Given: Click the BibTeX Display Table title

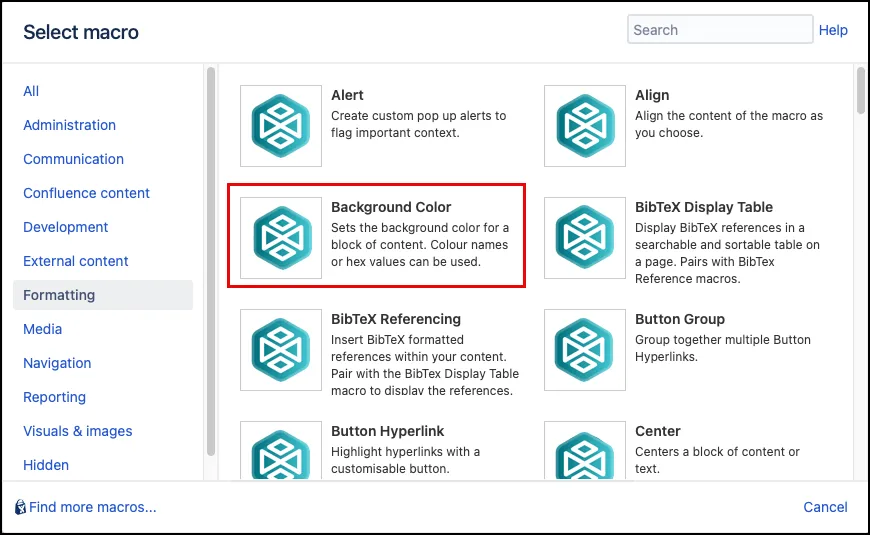Looking at the screenshot, I should (x=704, y=207).
